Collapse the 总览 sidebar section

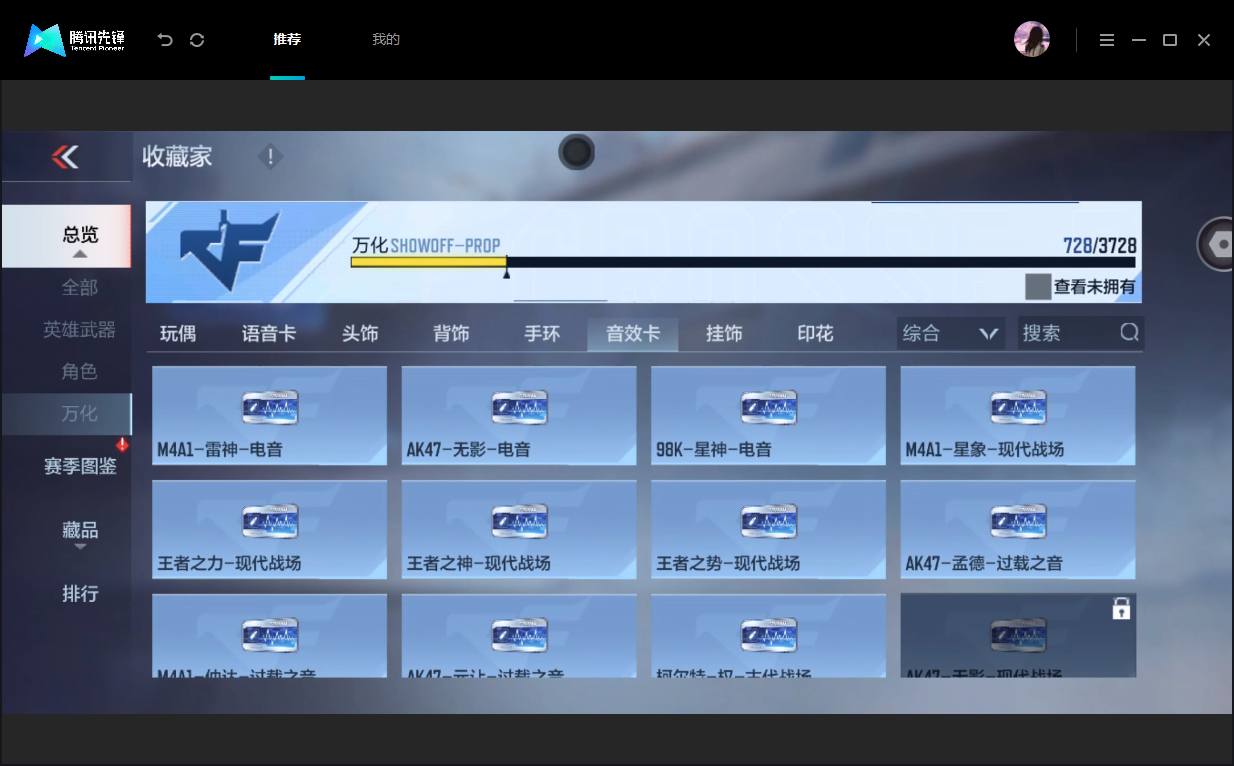[66, 237]
